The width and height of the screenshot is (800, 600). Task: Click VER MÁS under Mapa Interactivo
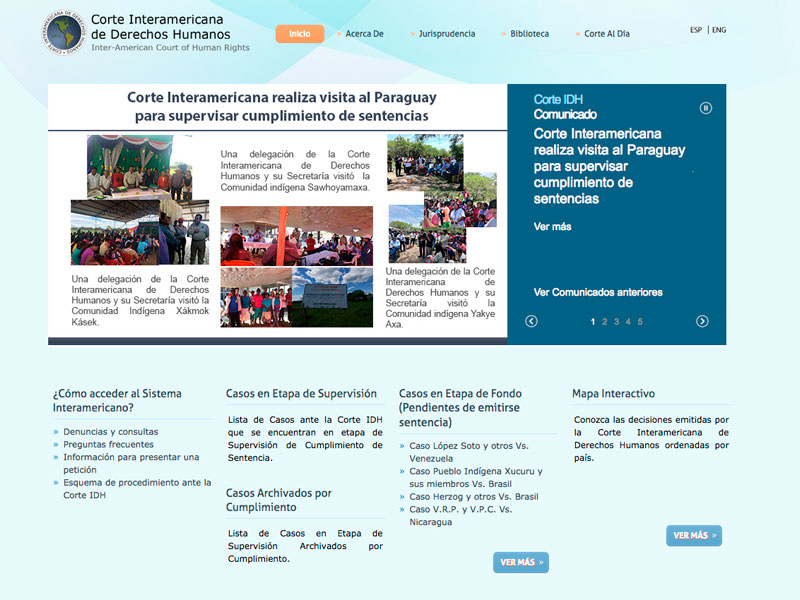click(x=693, y=535)
